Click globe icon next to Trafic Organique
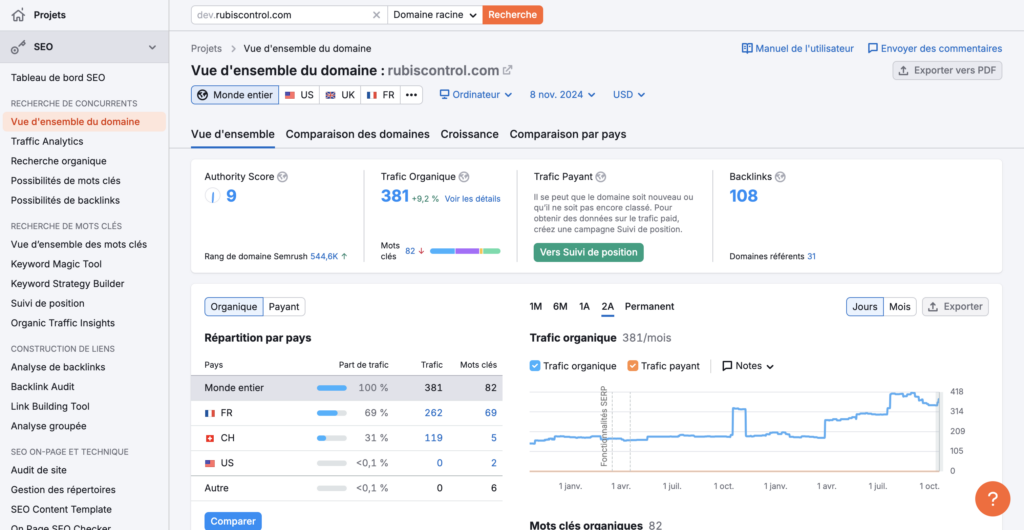This screenshot has width=1024, height=530. [464, 177]
